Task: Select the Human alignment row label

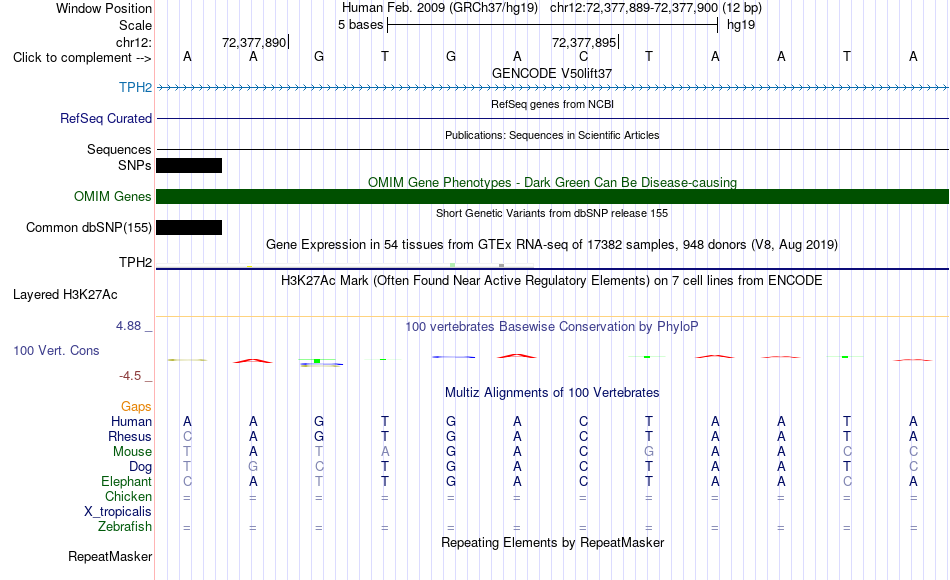Action: [x=131, y=422]
